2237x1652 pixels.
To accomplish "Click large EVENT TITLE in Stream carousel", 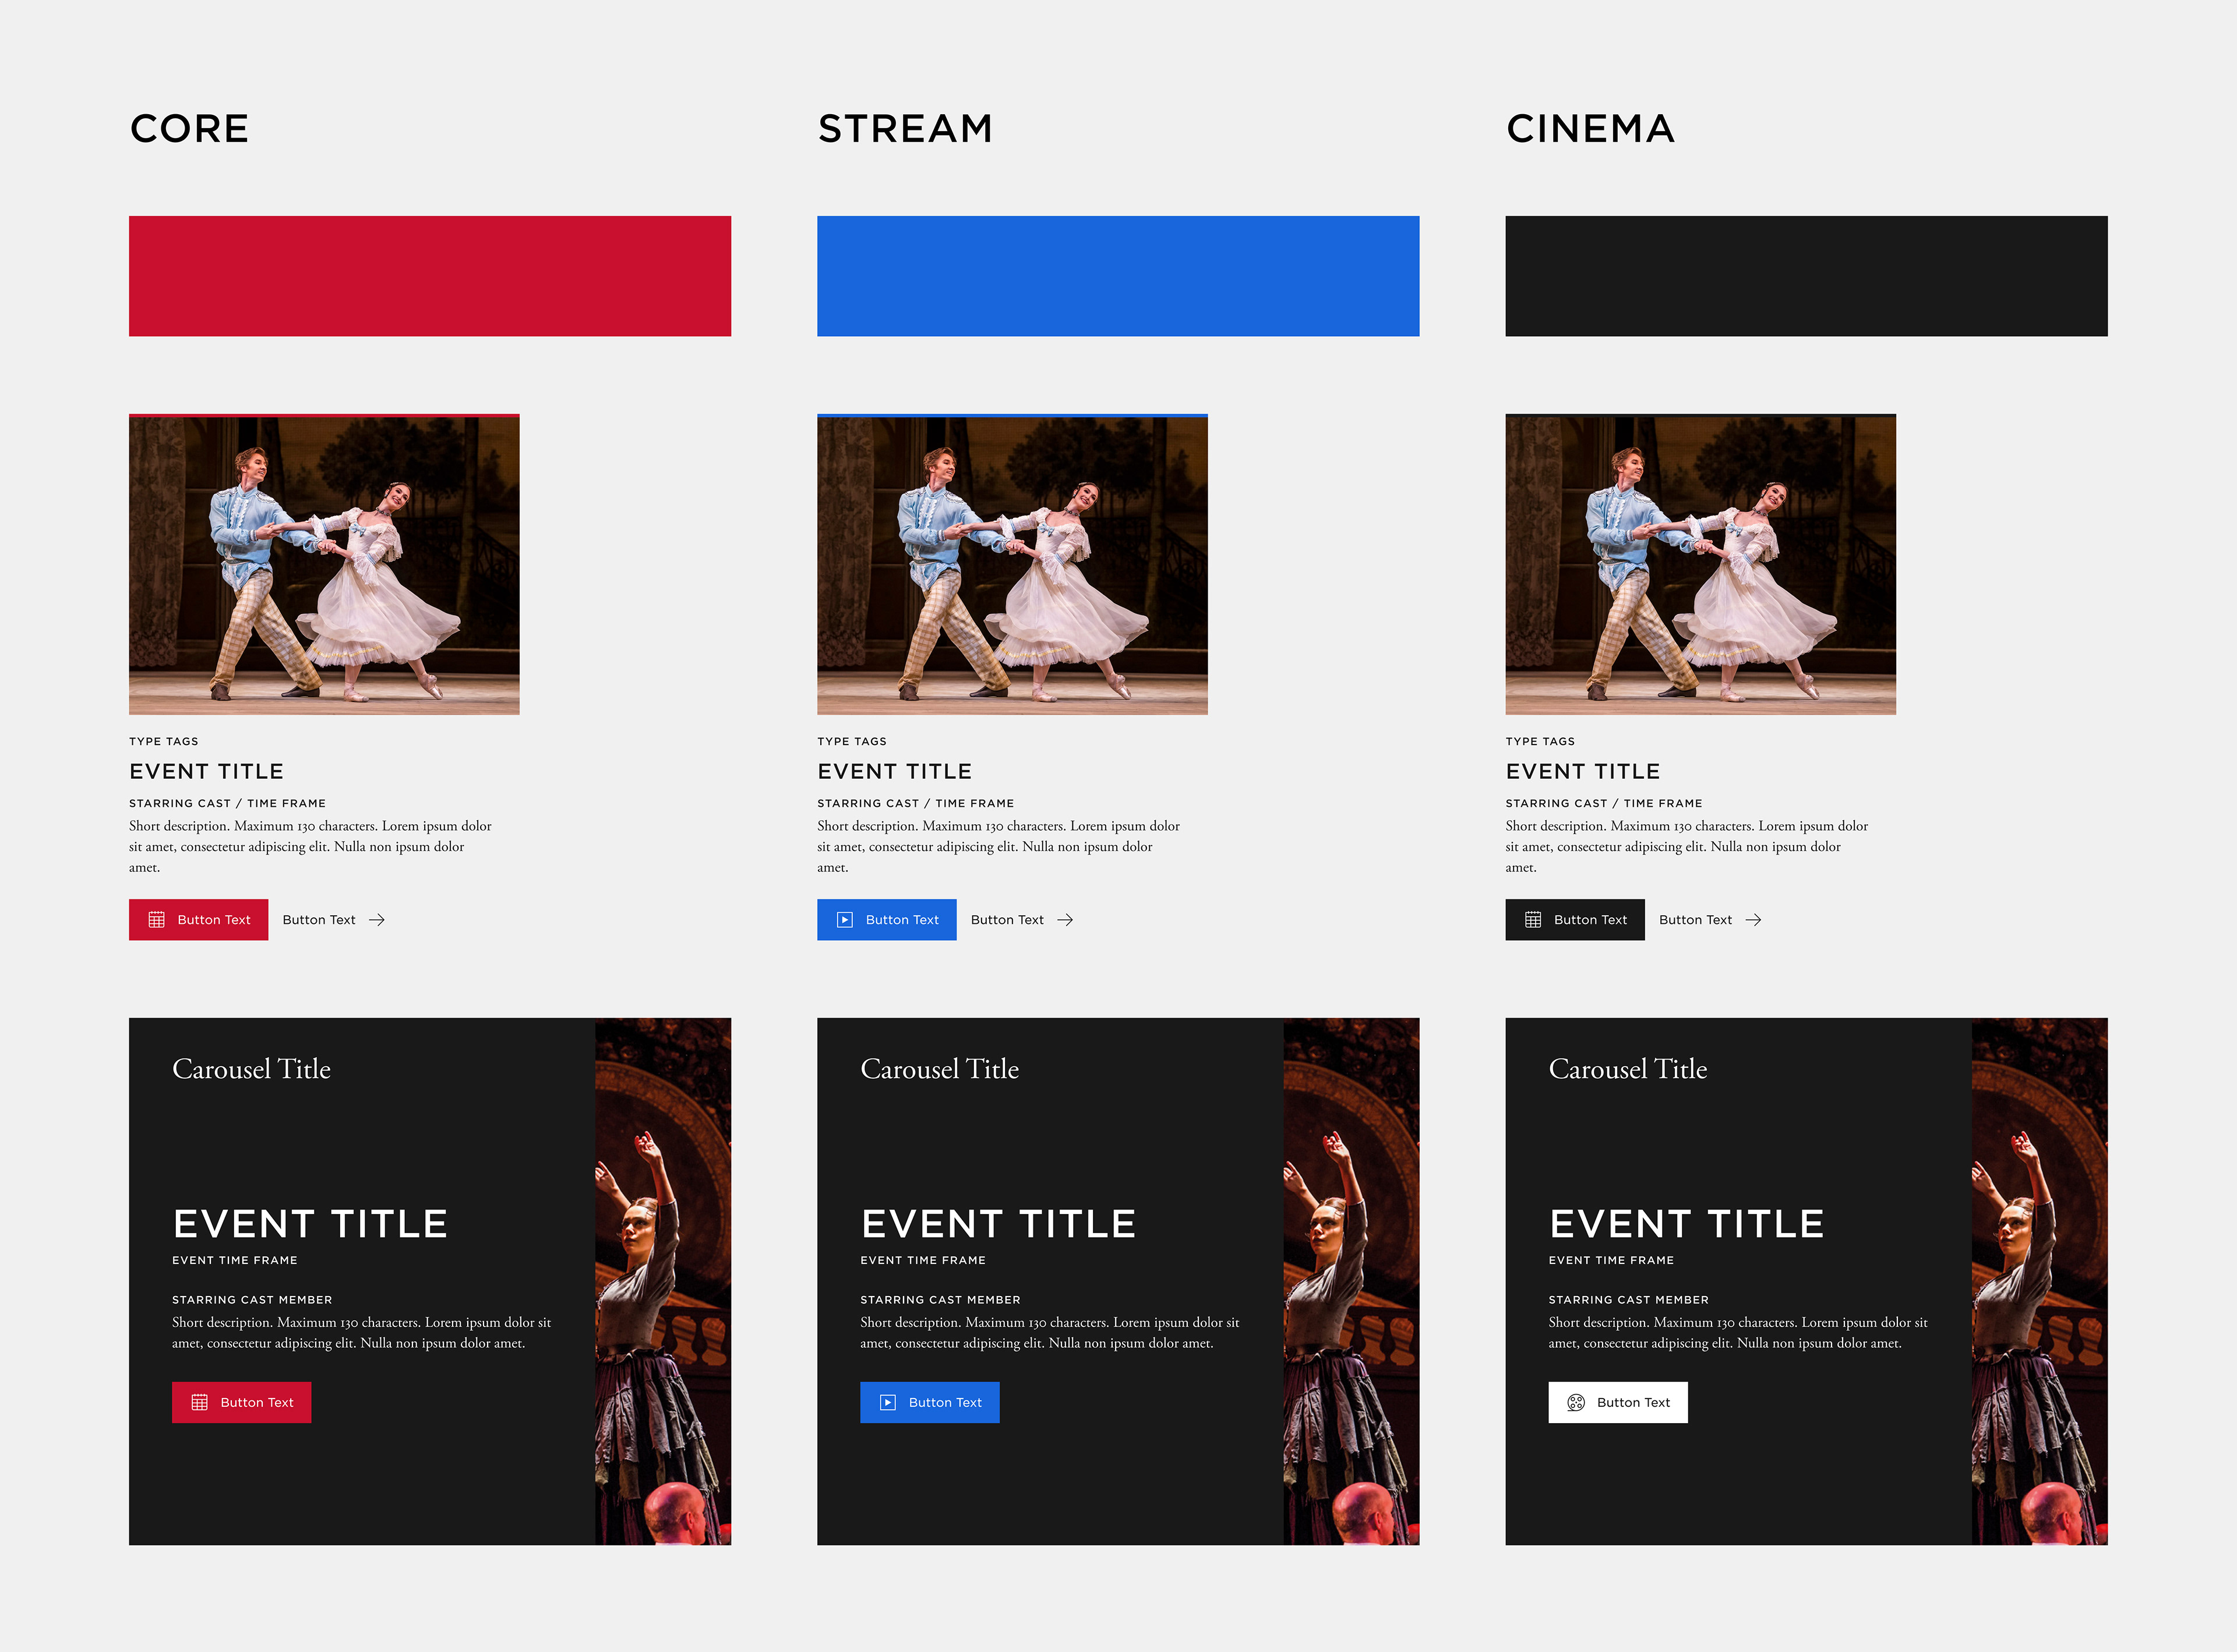I will 998,1224.
